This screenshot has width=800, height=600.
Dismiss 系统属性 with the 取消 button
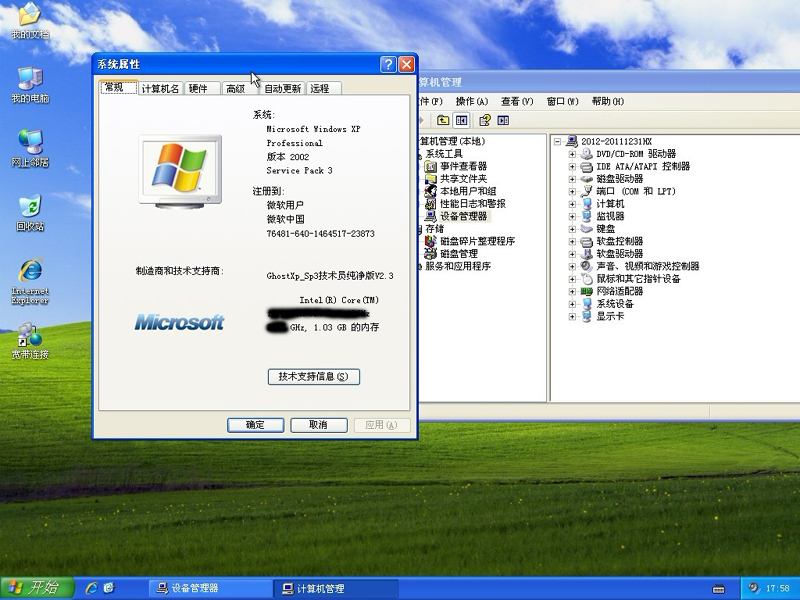pyautogui.click(x=318, y=425)
